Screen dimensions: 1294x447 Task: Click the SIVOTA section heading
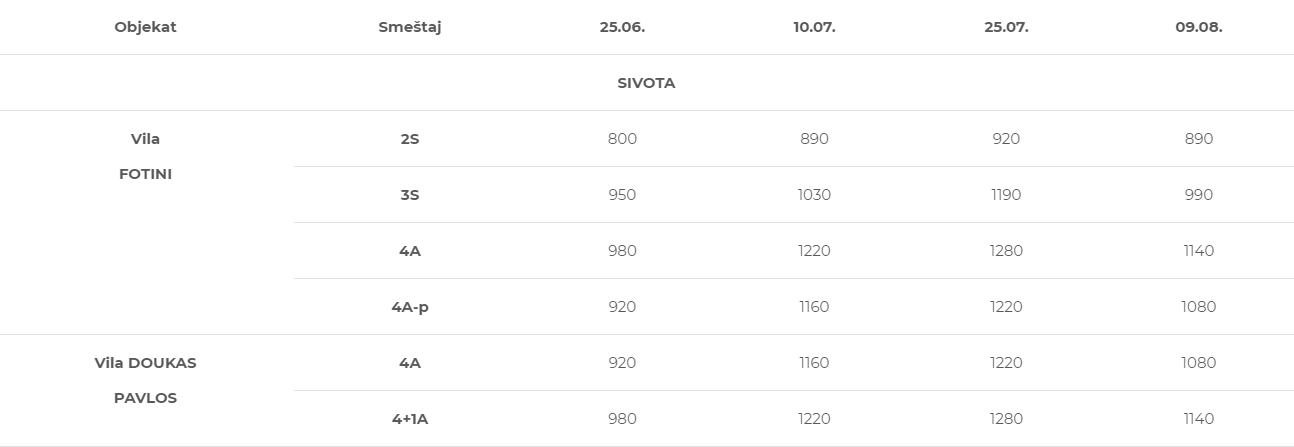pyautogui.click(x=646, y=83)
